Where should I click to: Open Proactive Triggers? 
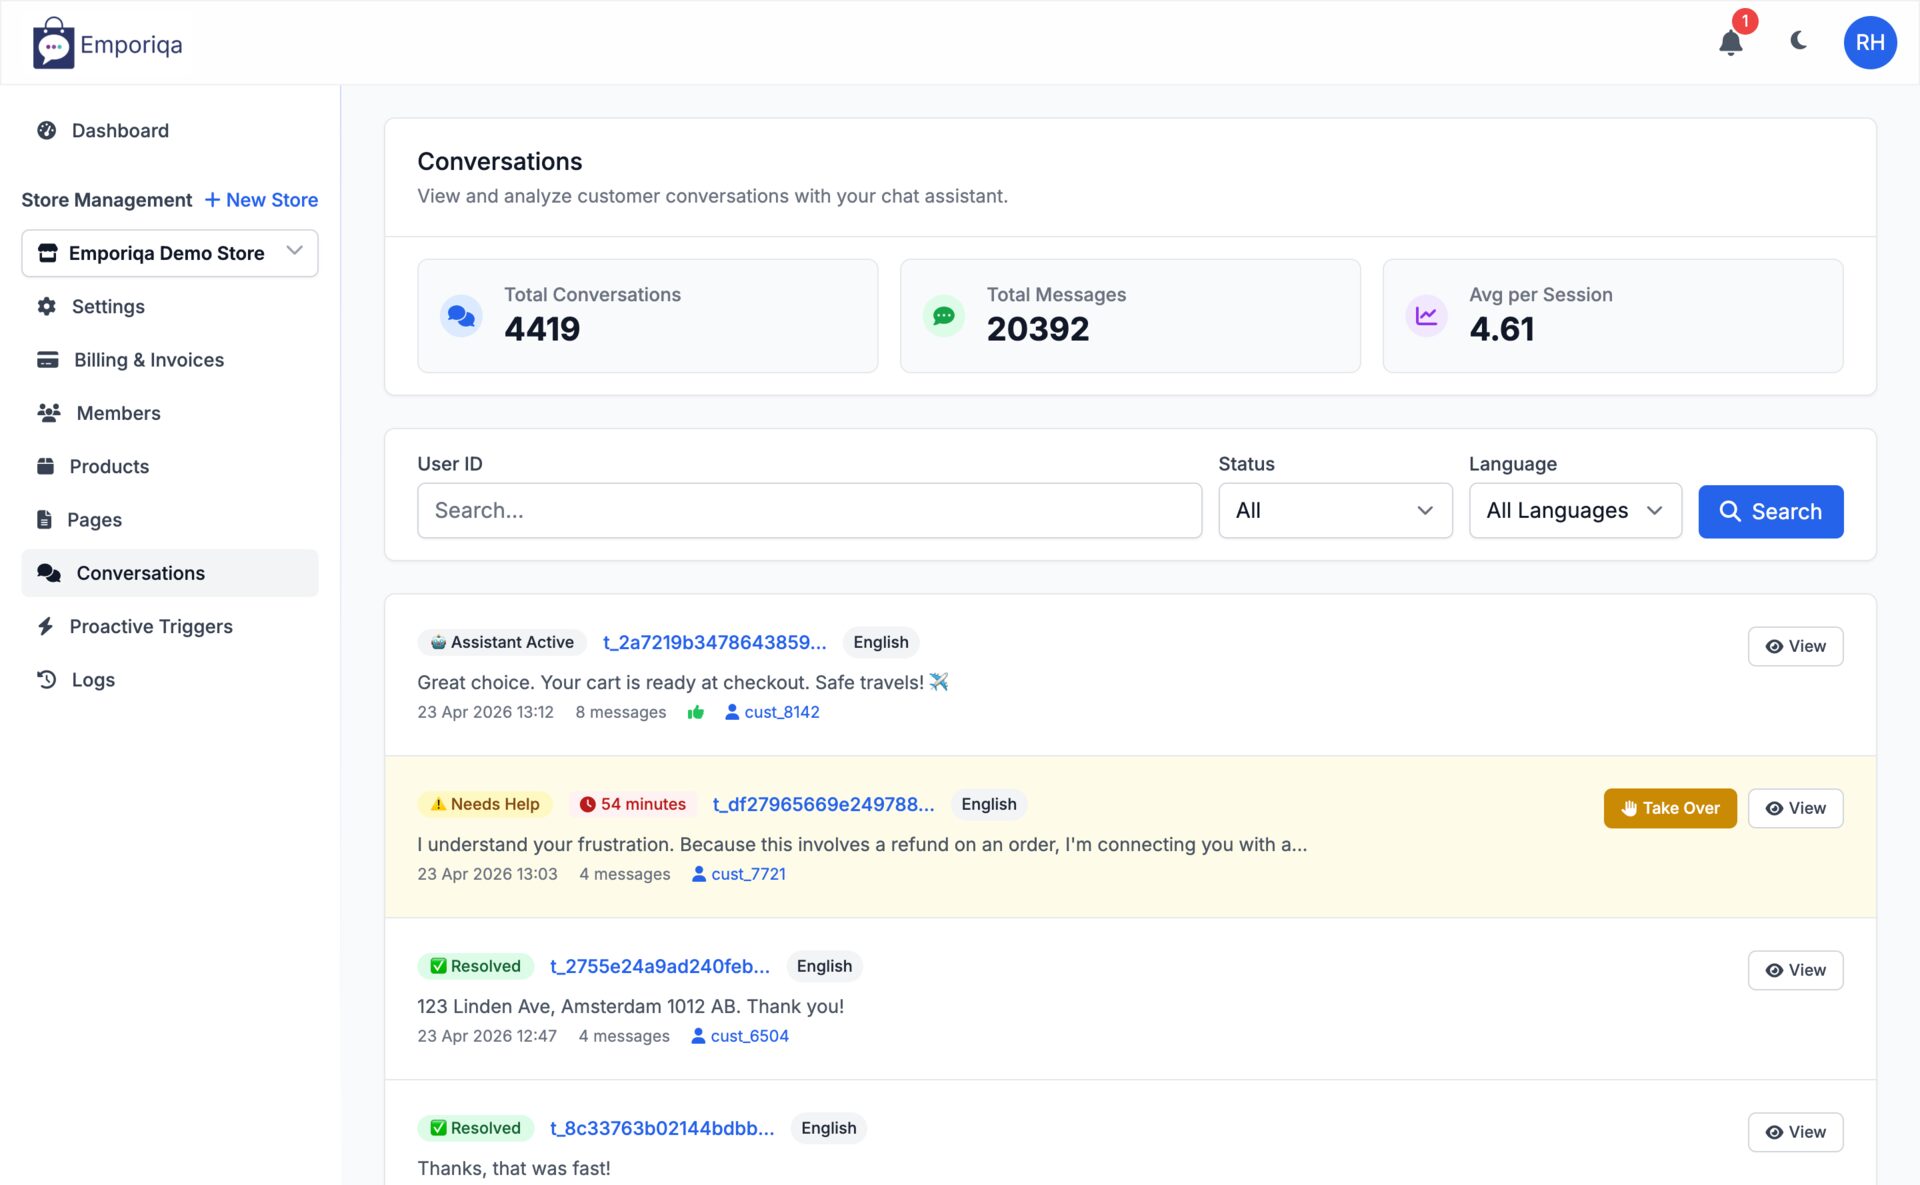[150, 626]
